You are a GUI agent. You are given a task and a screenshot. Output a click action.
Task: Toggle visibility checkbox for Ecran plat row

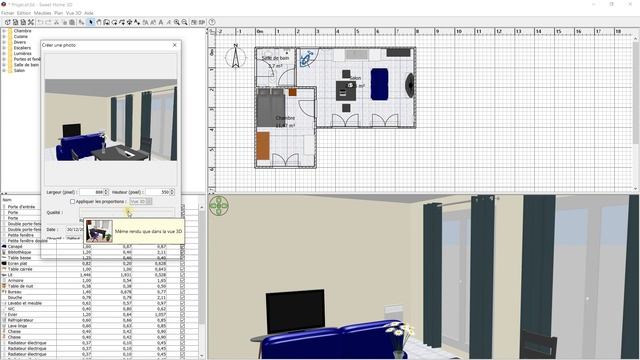click(x=182, y=264)
